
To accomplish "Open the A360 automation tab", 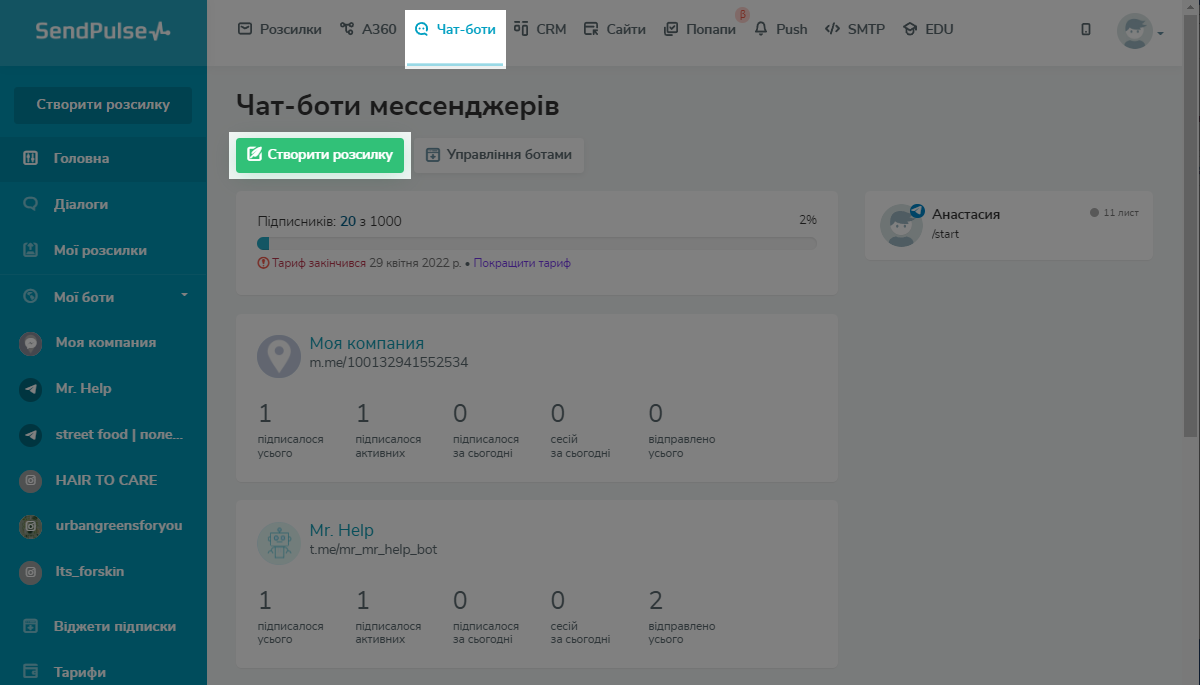I will point(368,29).
